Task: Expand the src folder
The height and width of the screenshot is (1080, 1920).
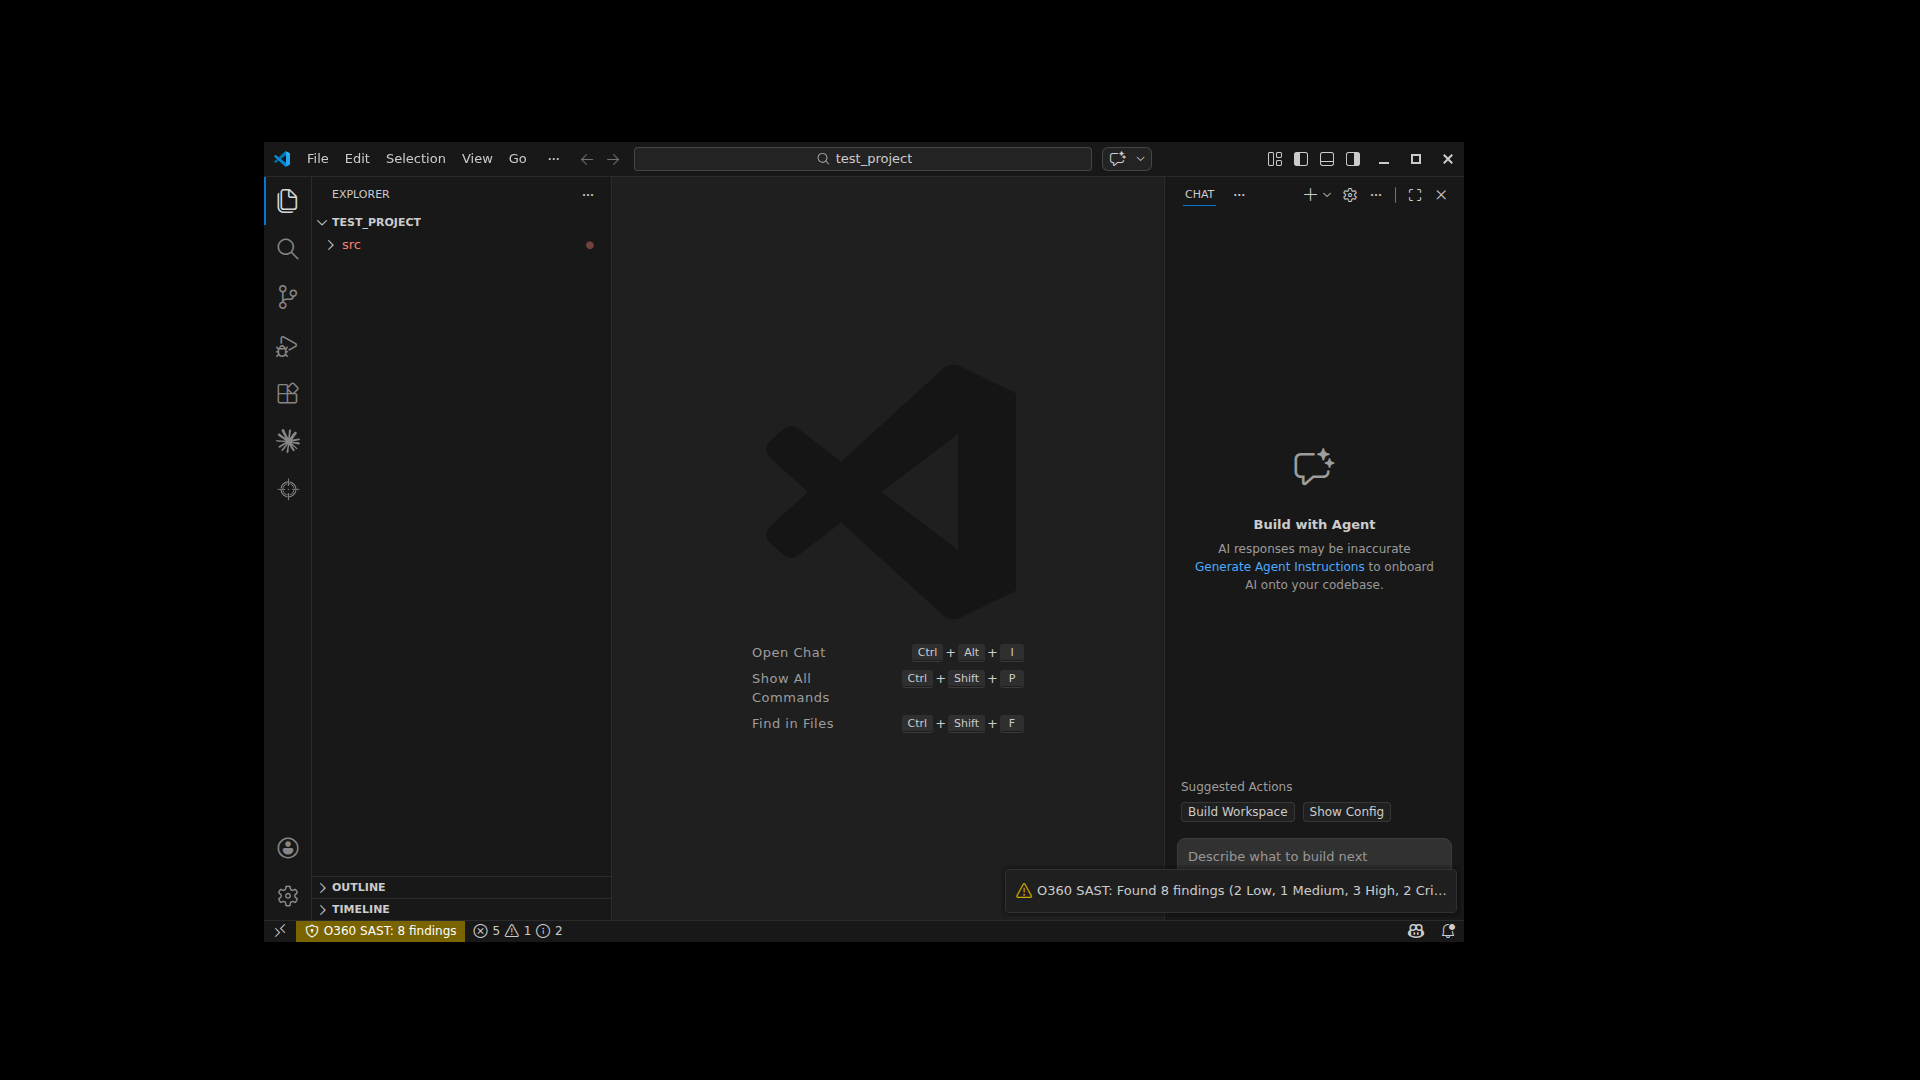Action: 351,245
